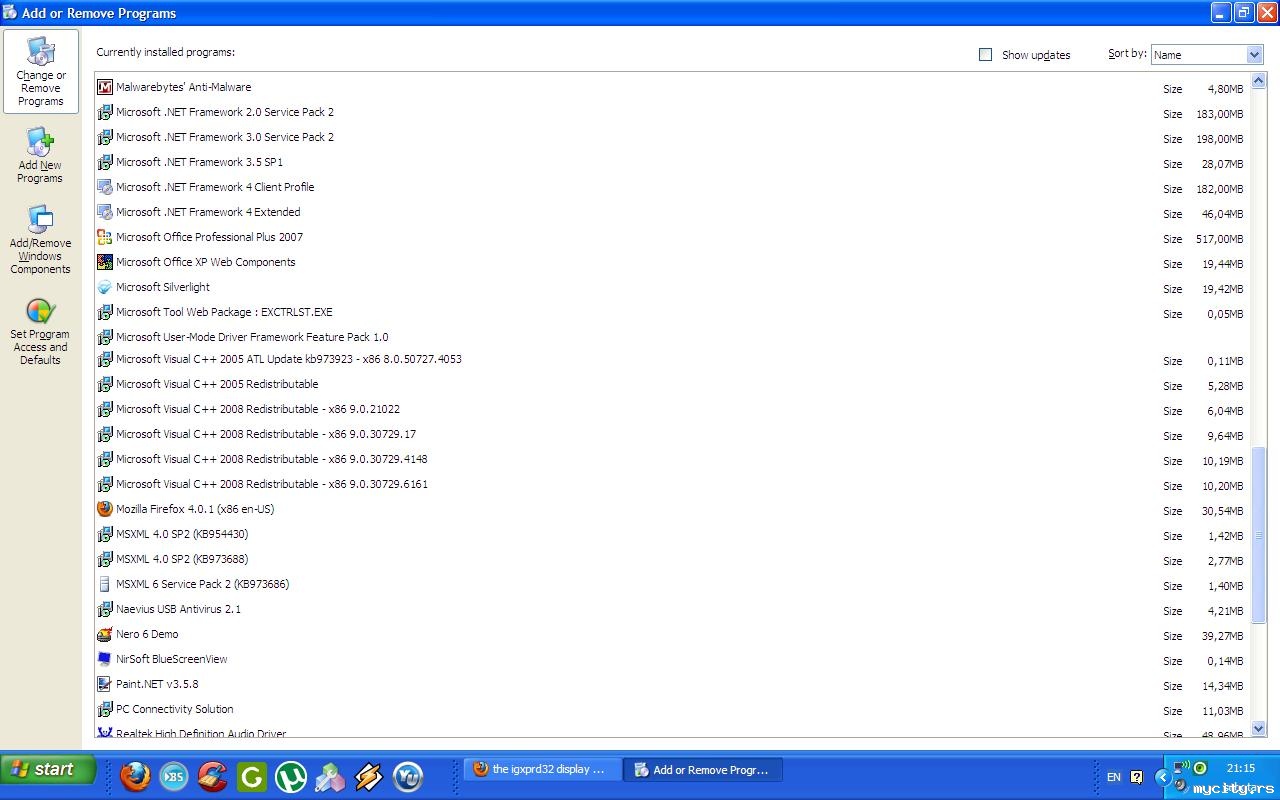The image size is (1280, 800).
Task: Launch Firefox from the Quick Launch bar
Action: click(x=135, y=776)
